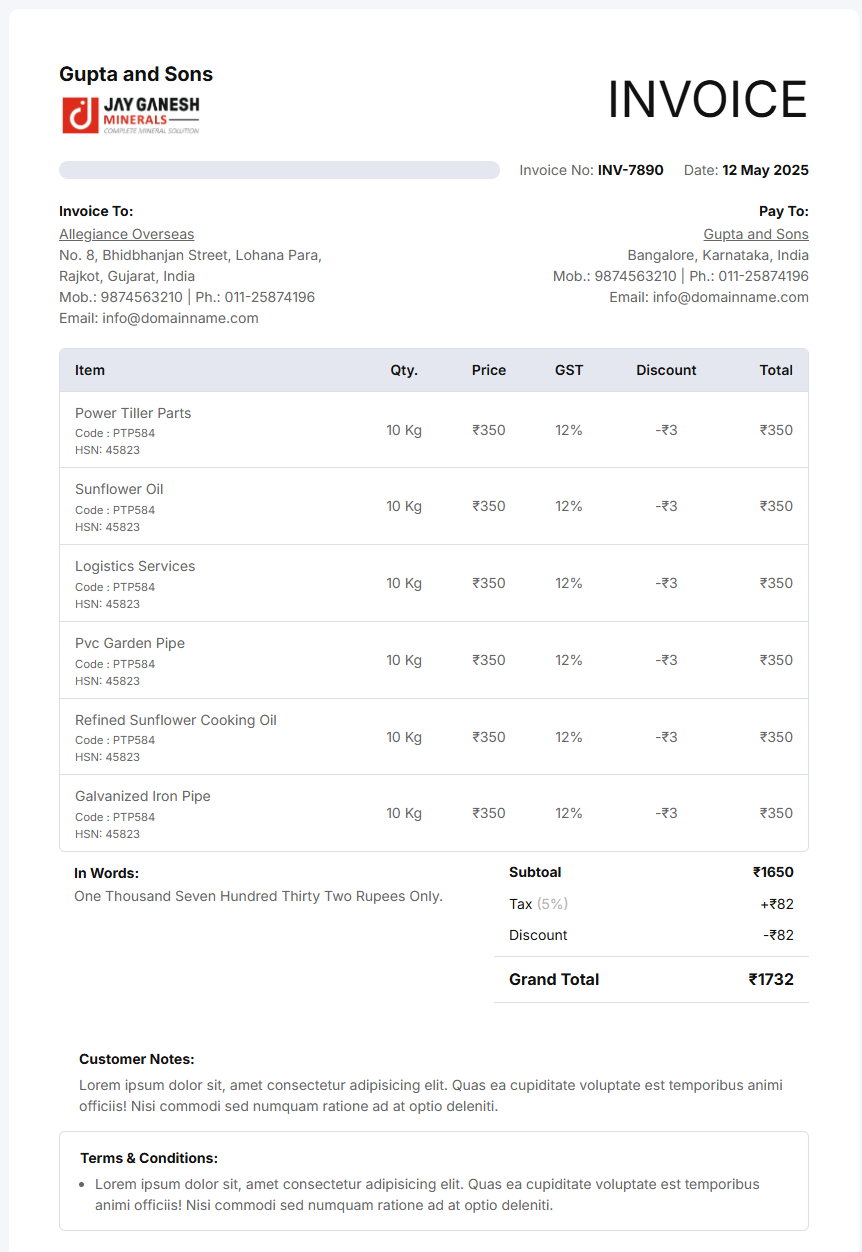Click the Jay Ganesh Minerals logo

131,115
